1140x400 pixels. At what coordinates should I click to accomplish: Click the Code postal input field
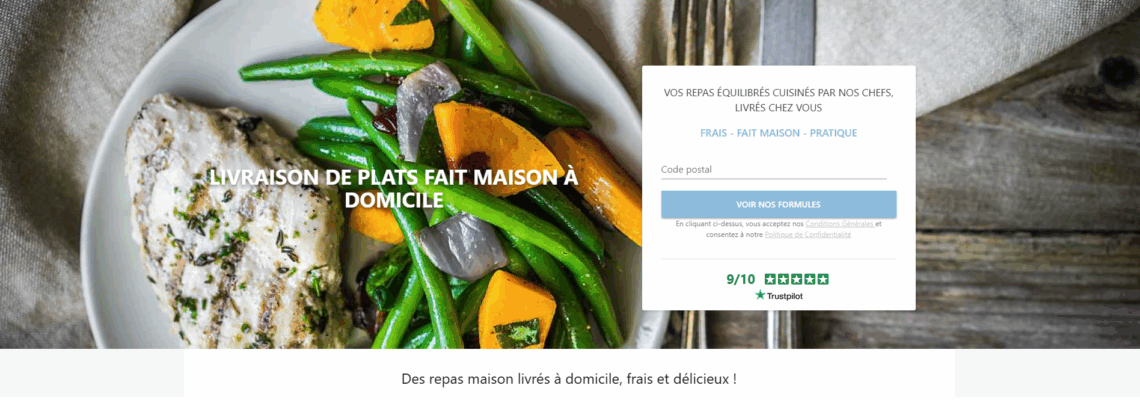774,169
